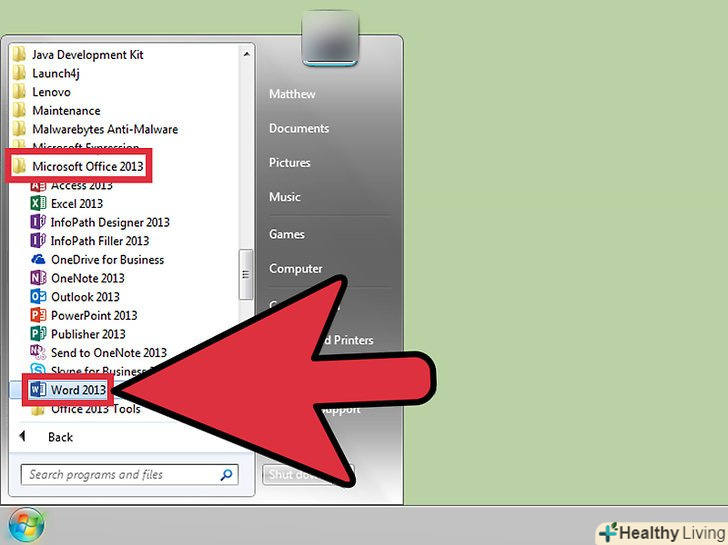Open Computer

click(295, 268)
